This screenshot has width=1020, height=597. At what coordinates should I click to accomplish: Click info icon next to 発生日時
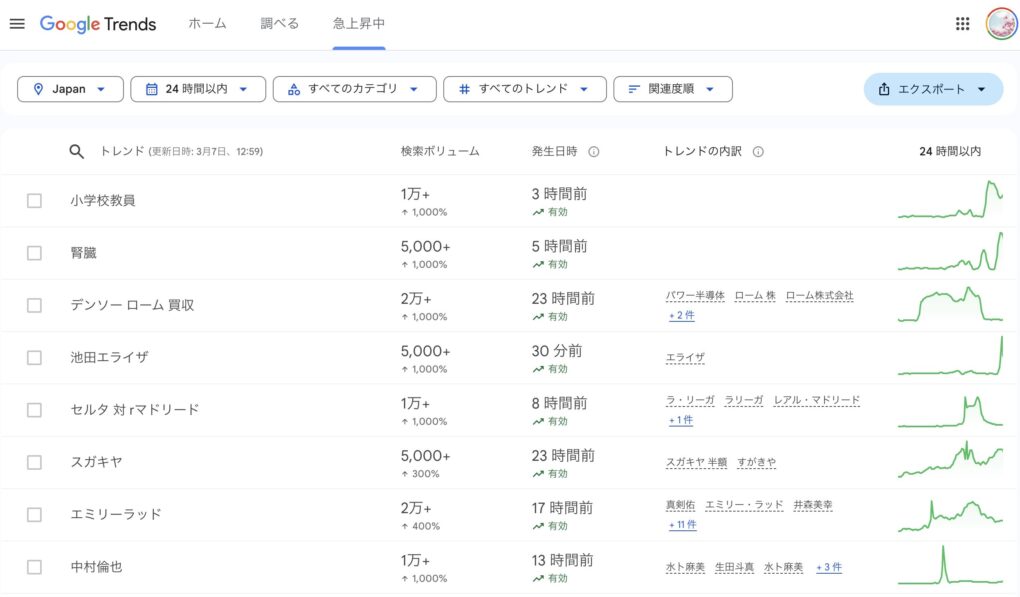pos(594,152)
